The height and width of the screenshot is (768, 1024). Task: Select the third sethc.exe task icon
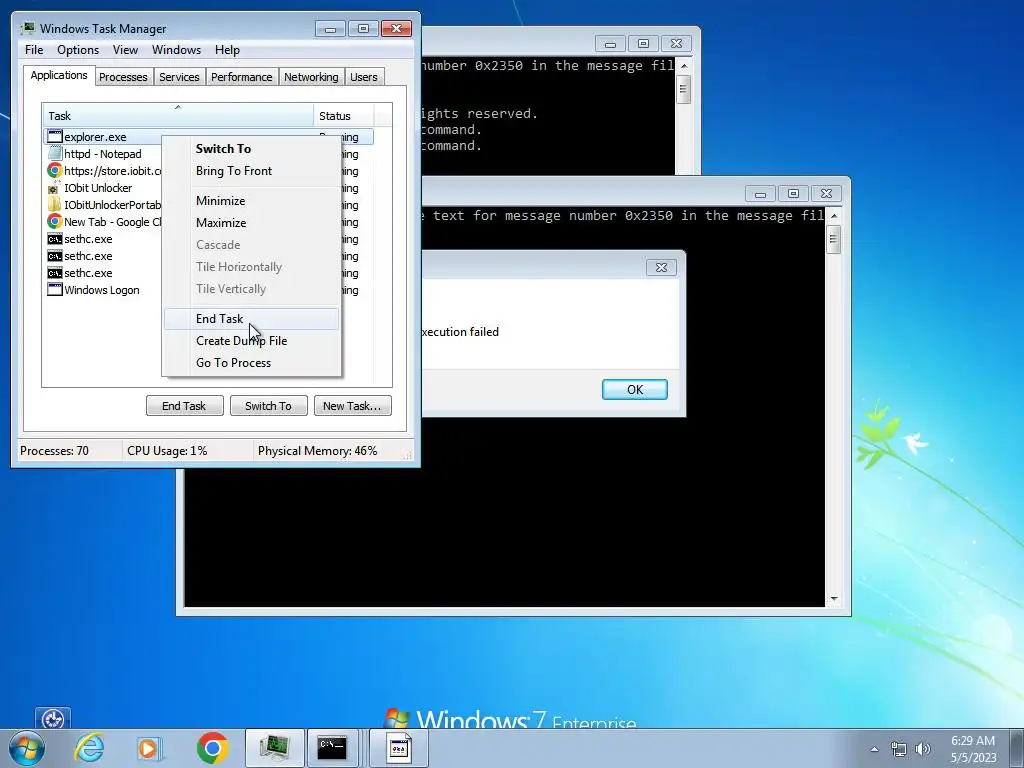tap(55, 273)
